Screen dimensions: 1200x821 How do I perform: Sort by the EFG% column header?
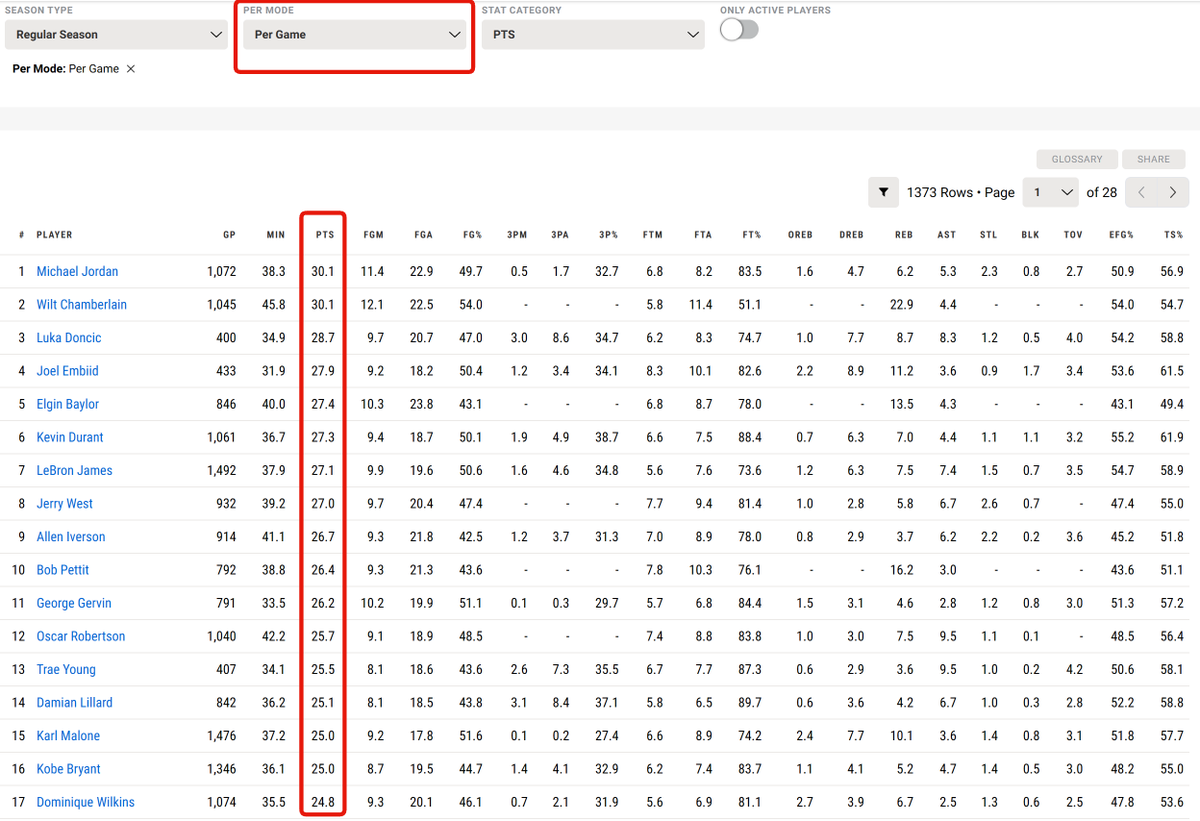1121,235
